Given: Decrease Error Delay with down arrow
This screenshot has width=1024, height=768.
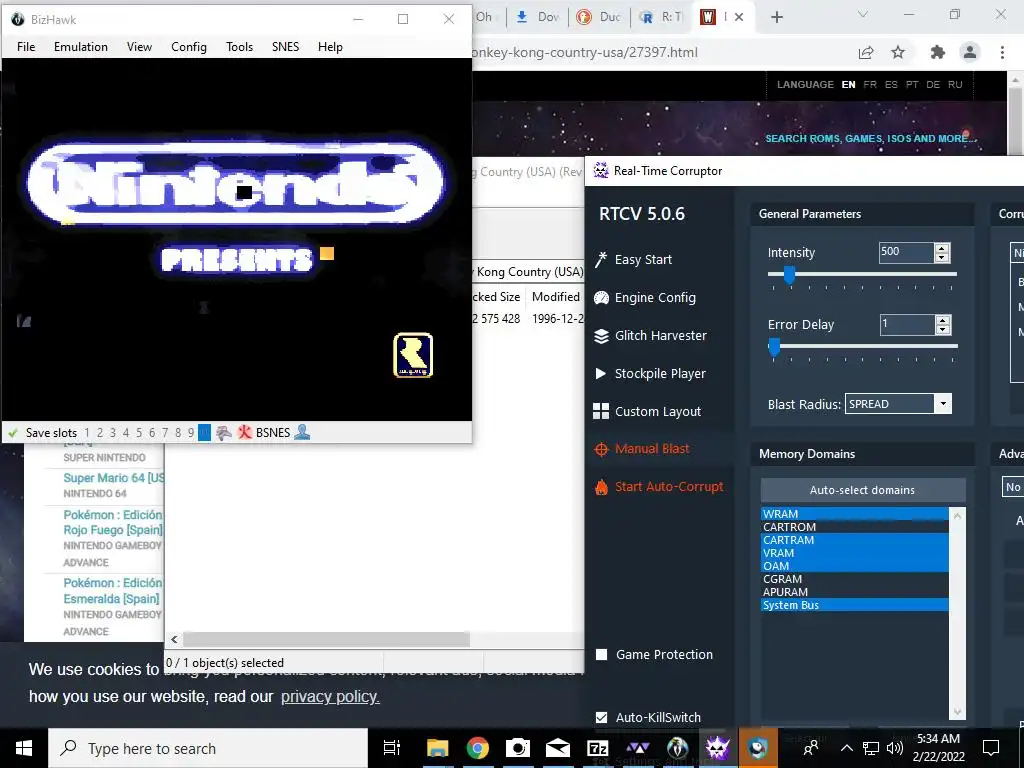Looking at the screenshot, I should 942,329.
